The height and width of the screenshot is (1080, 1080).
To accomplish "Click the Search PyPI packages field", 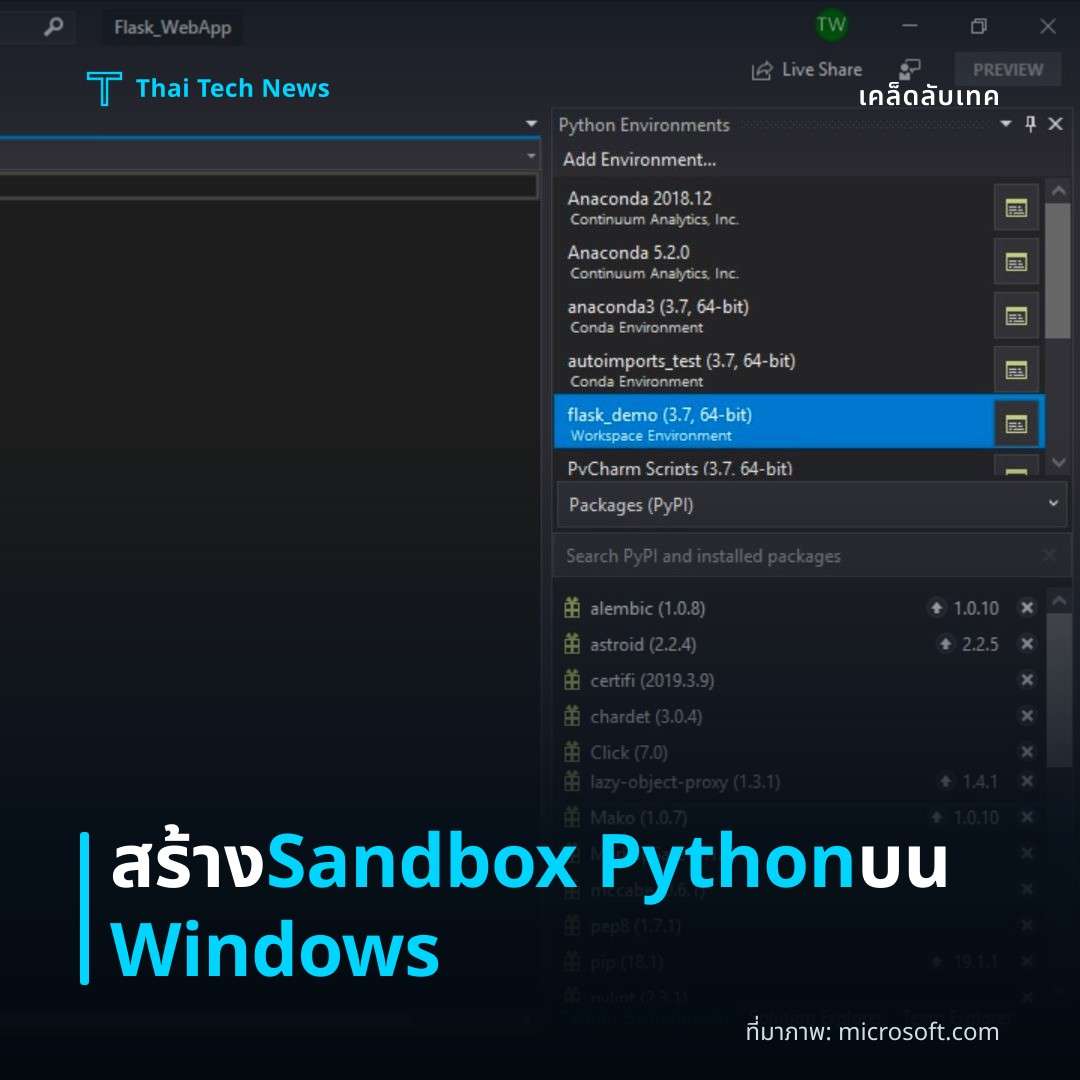I will point(811,556).
